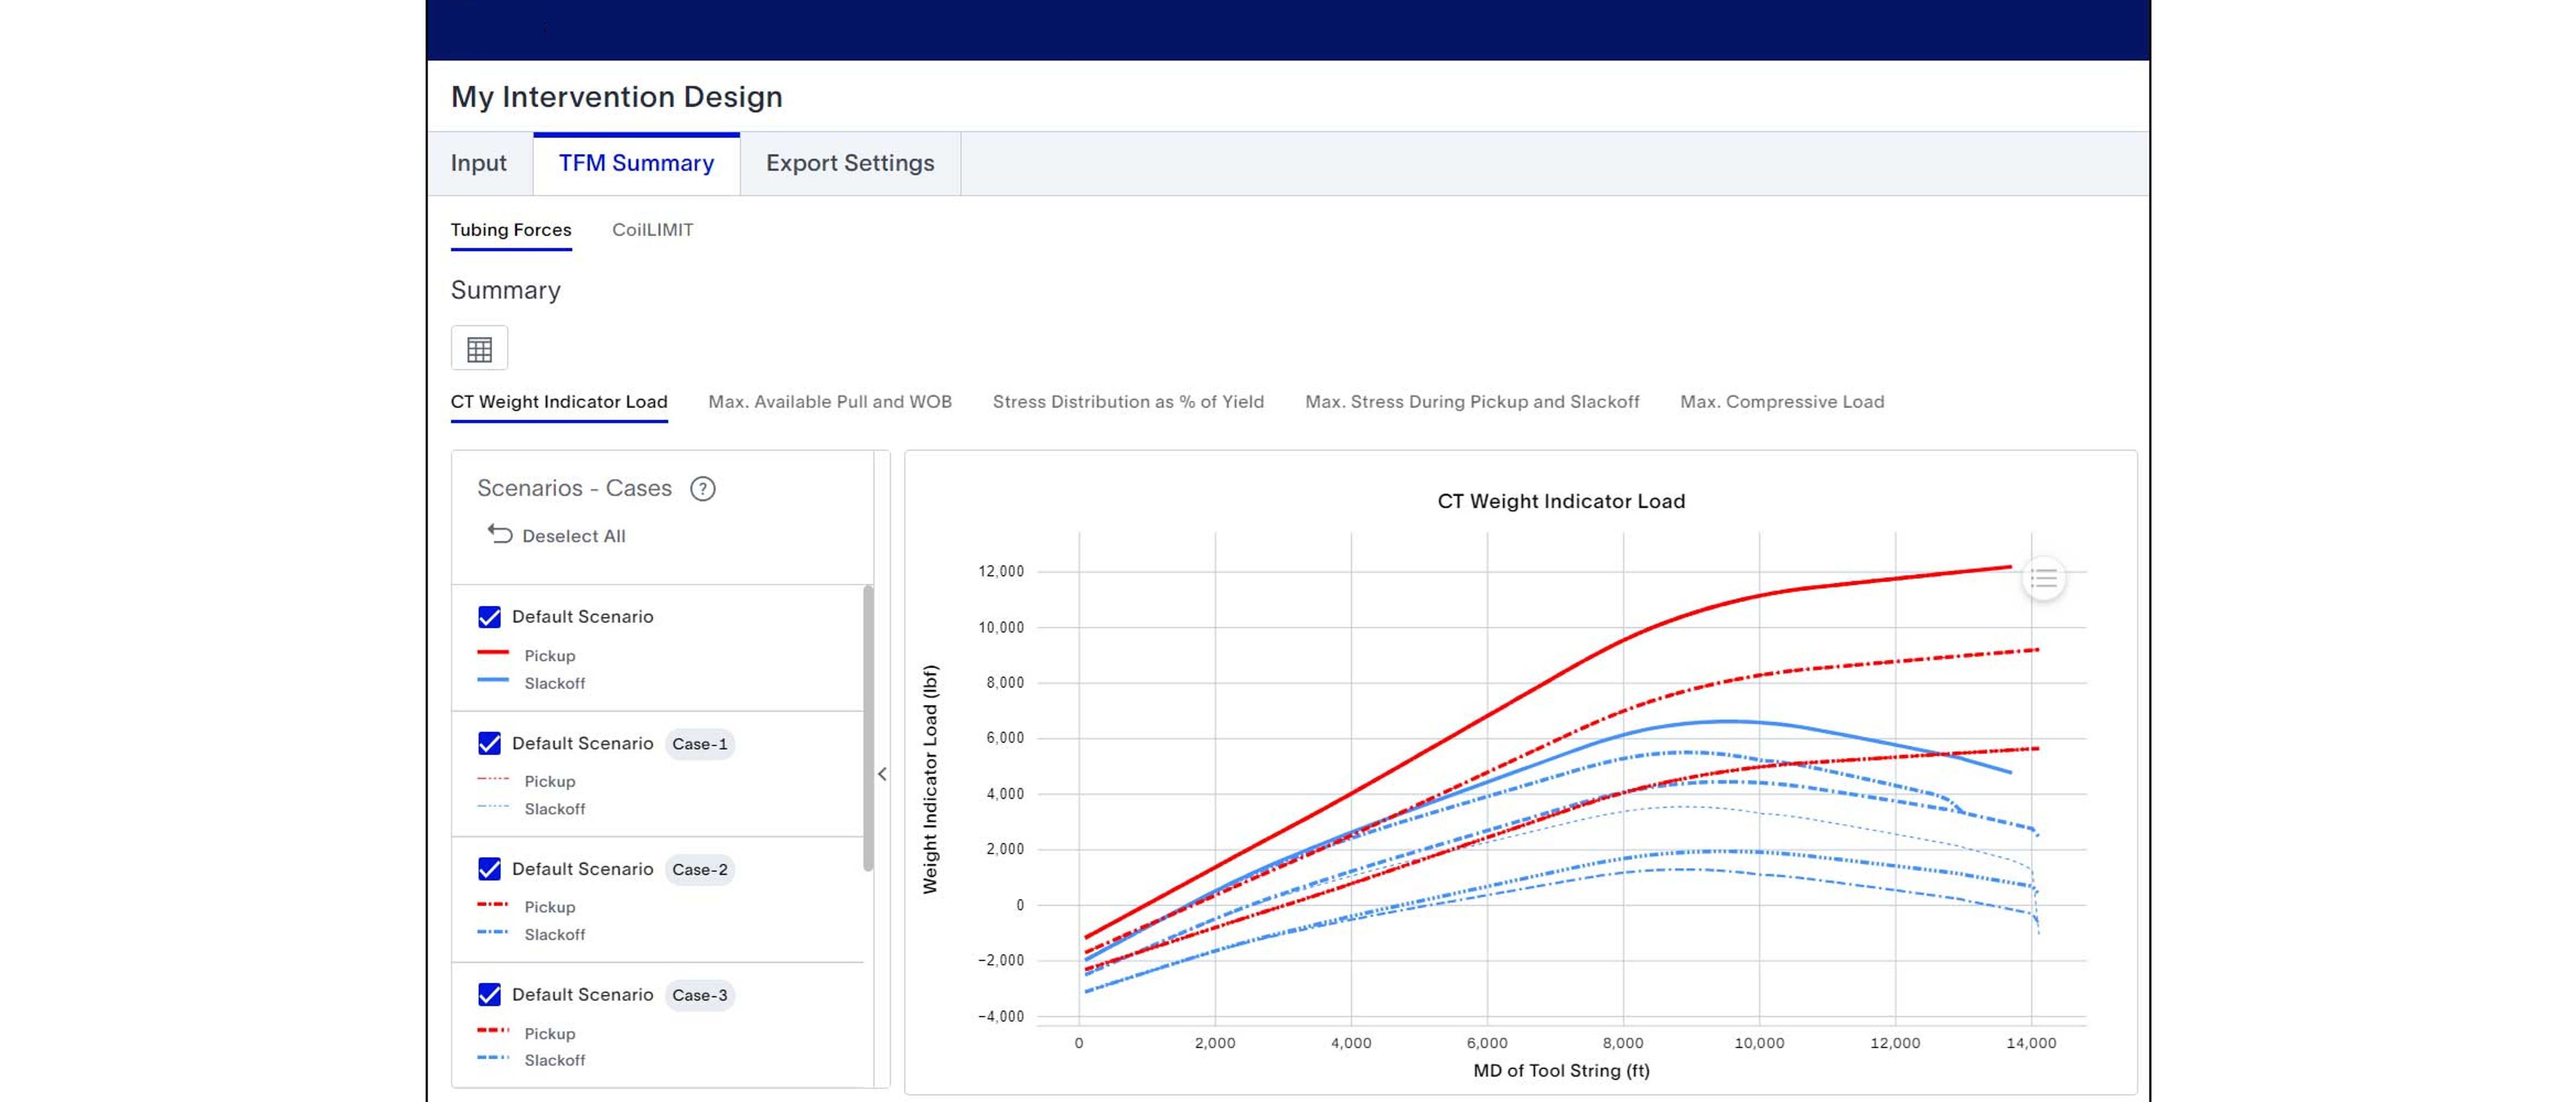Click the Deselect All undo arrow icon
Screen dimensions: 2576x1102
pyautogui.click(x=500, y=534)
